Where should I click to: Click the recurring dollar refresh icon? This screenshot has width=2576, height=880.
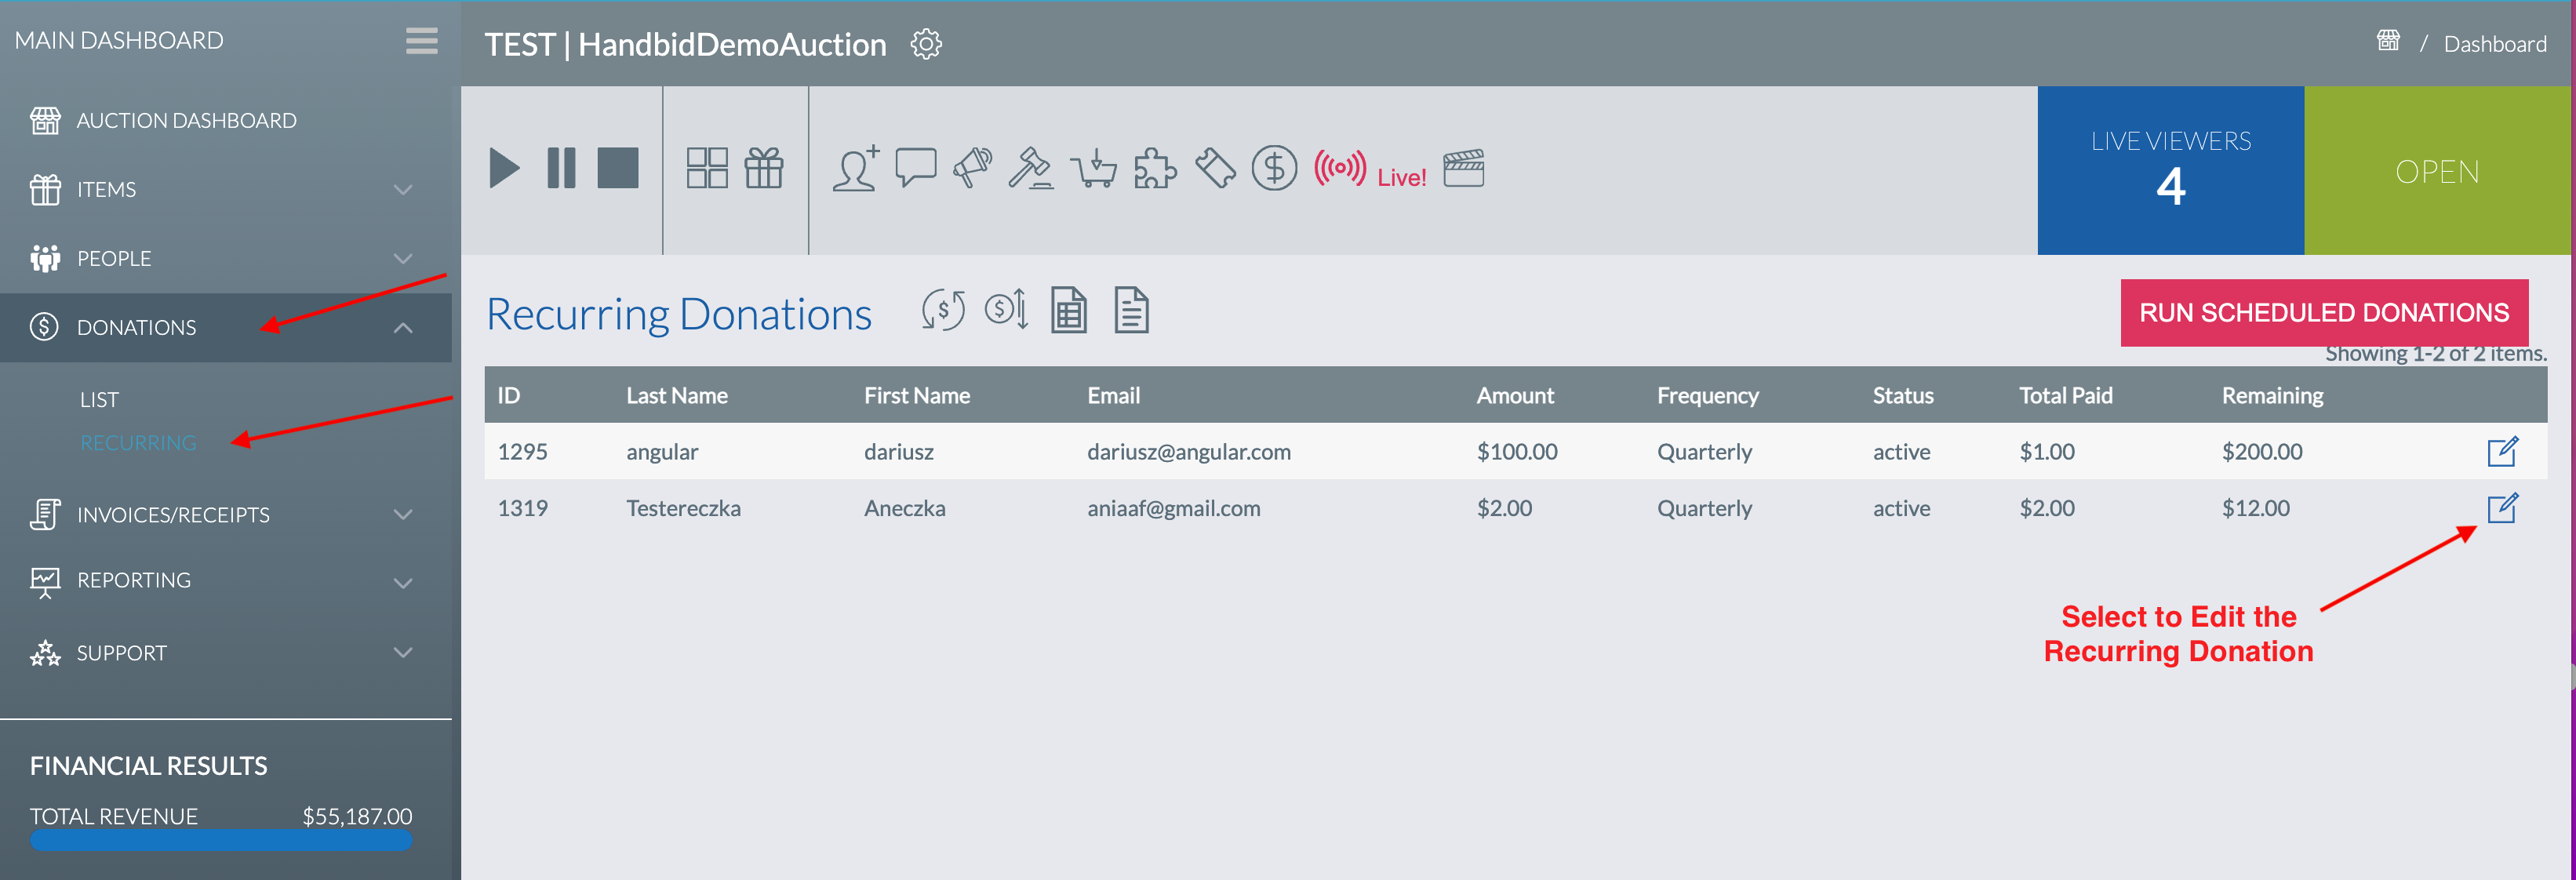[x=943, y=310]
